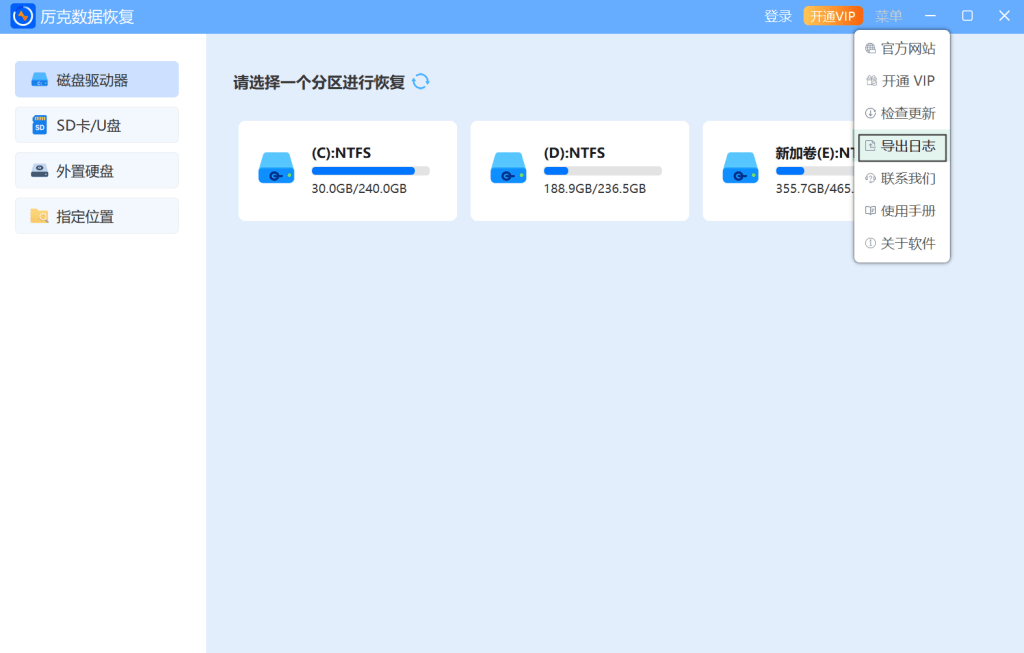Viewport: 1024px width, 653px height.
Task: Toggle the 菜单 dropdown in title bar
Action: [x=888, y=16]
